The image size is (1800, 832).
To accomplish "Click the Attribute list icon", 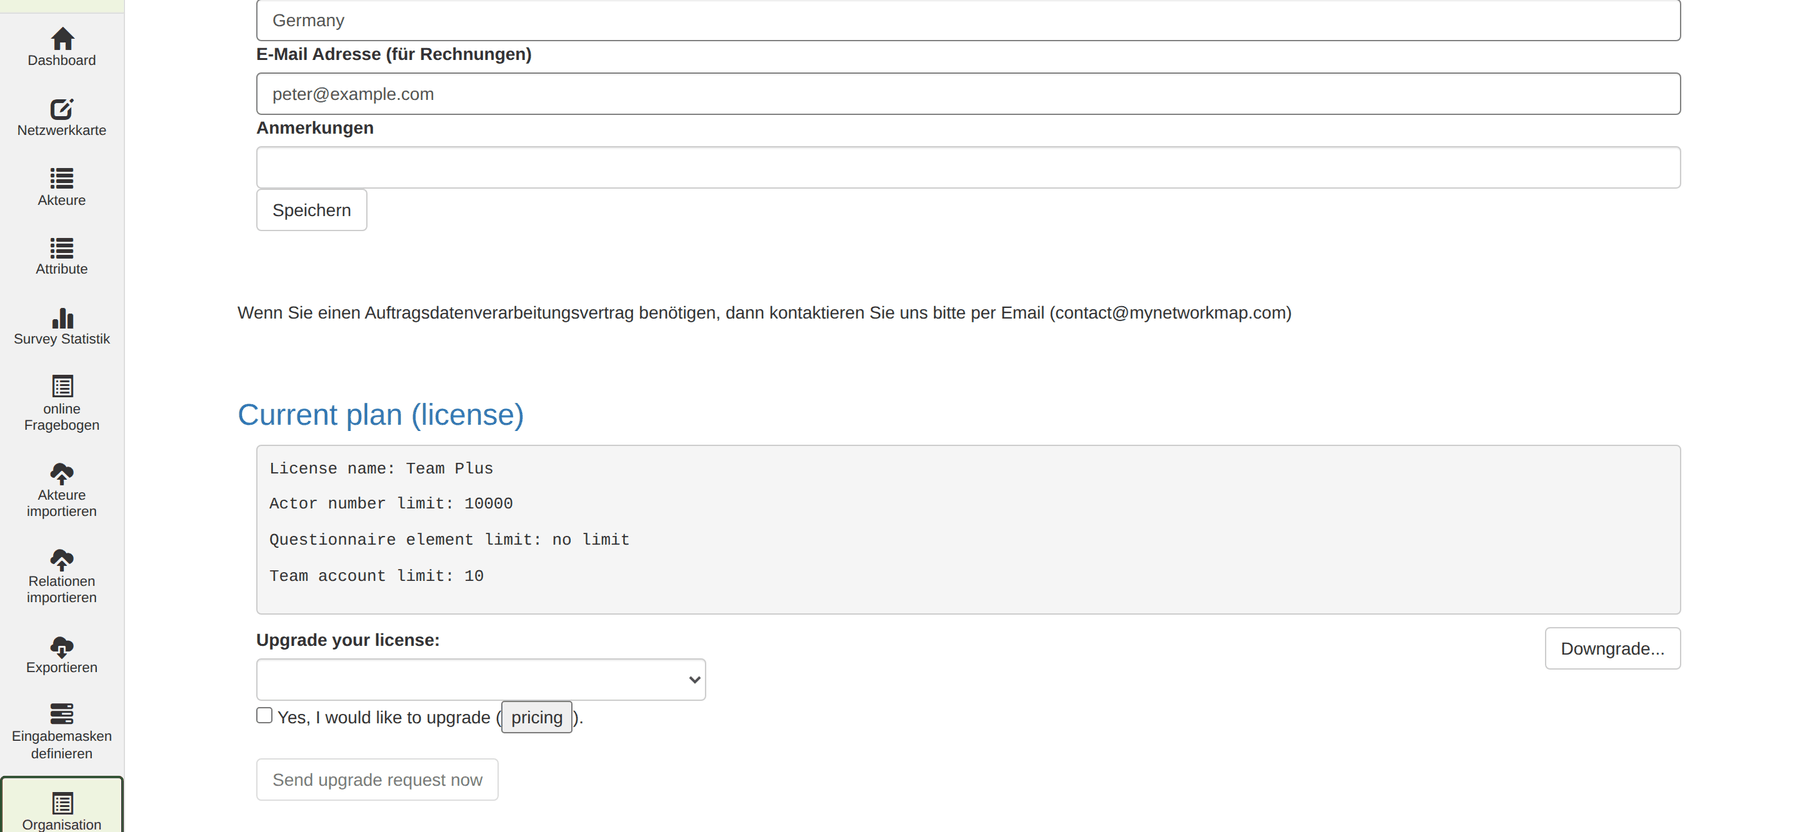I will (x=62, y=248).
